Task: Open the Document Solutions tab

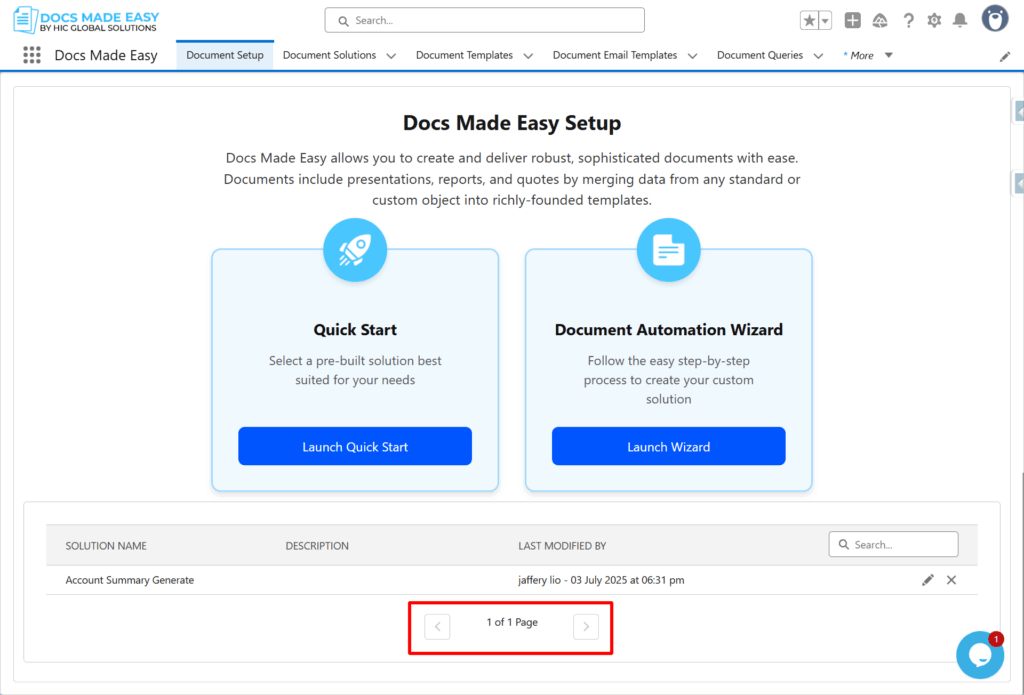Action: [x=329, y=56]
